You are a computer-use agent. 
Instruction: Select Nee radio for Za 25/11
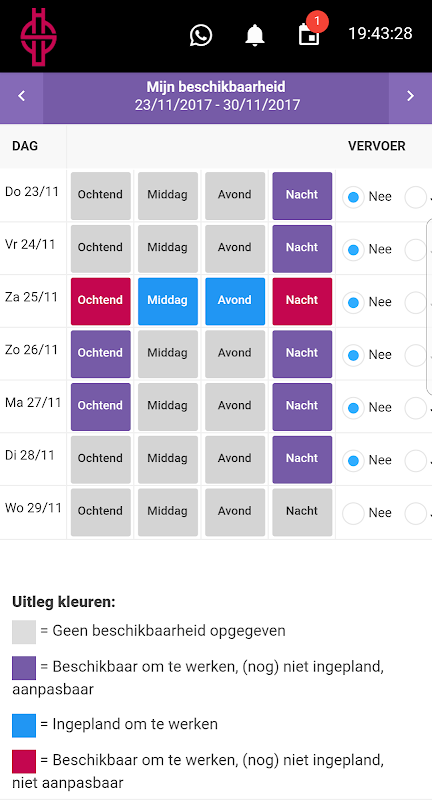tap(353, 303)
